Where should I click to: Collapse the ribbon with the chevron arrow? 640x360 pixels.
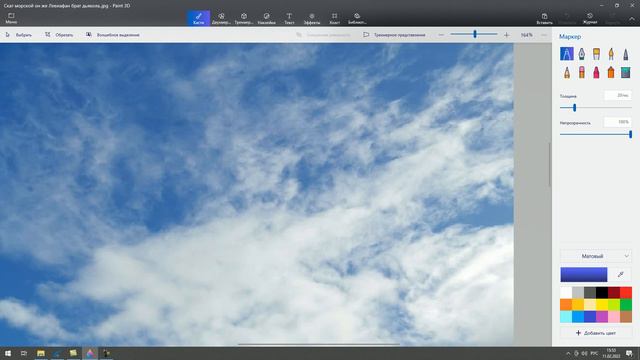point(631,19)
